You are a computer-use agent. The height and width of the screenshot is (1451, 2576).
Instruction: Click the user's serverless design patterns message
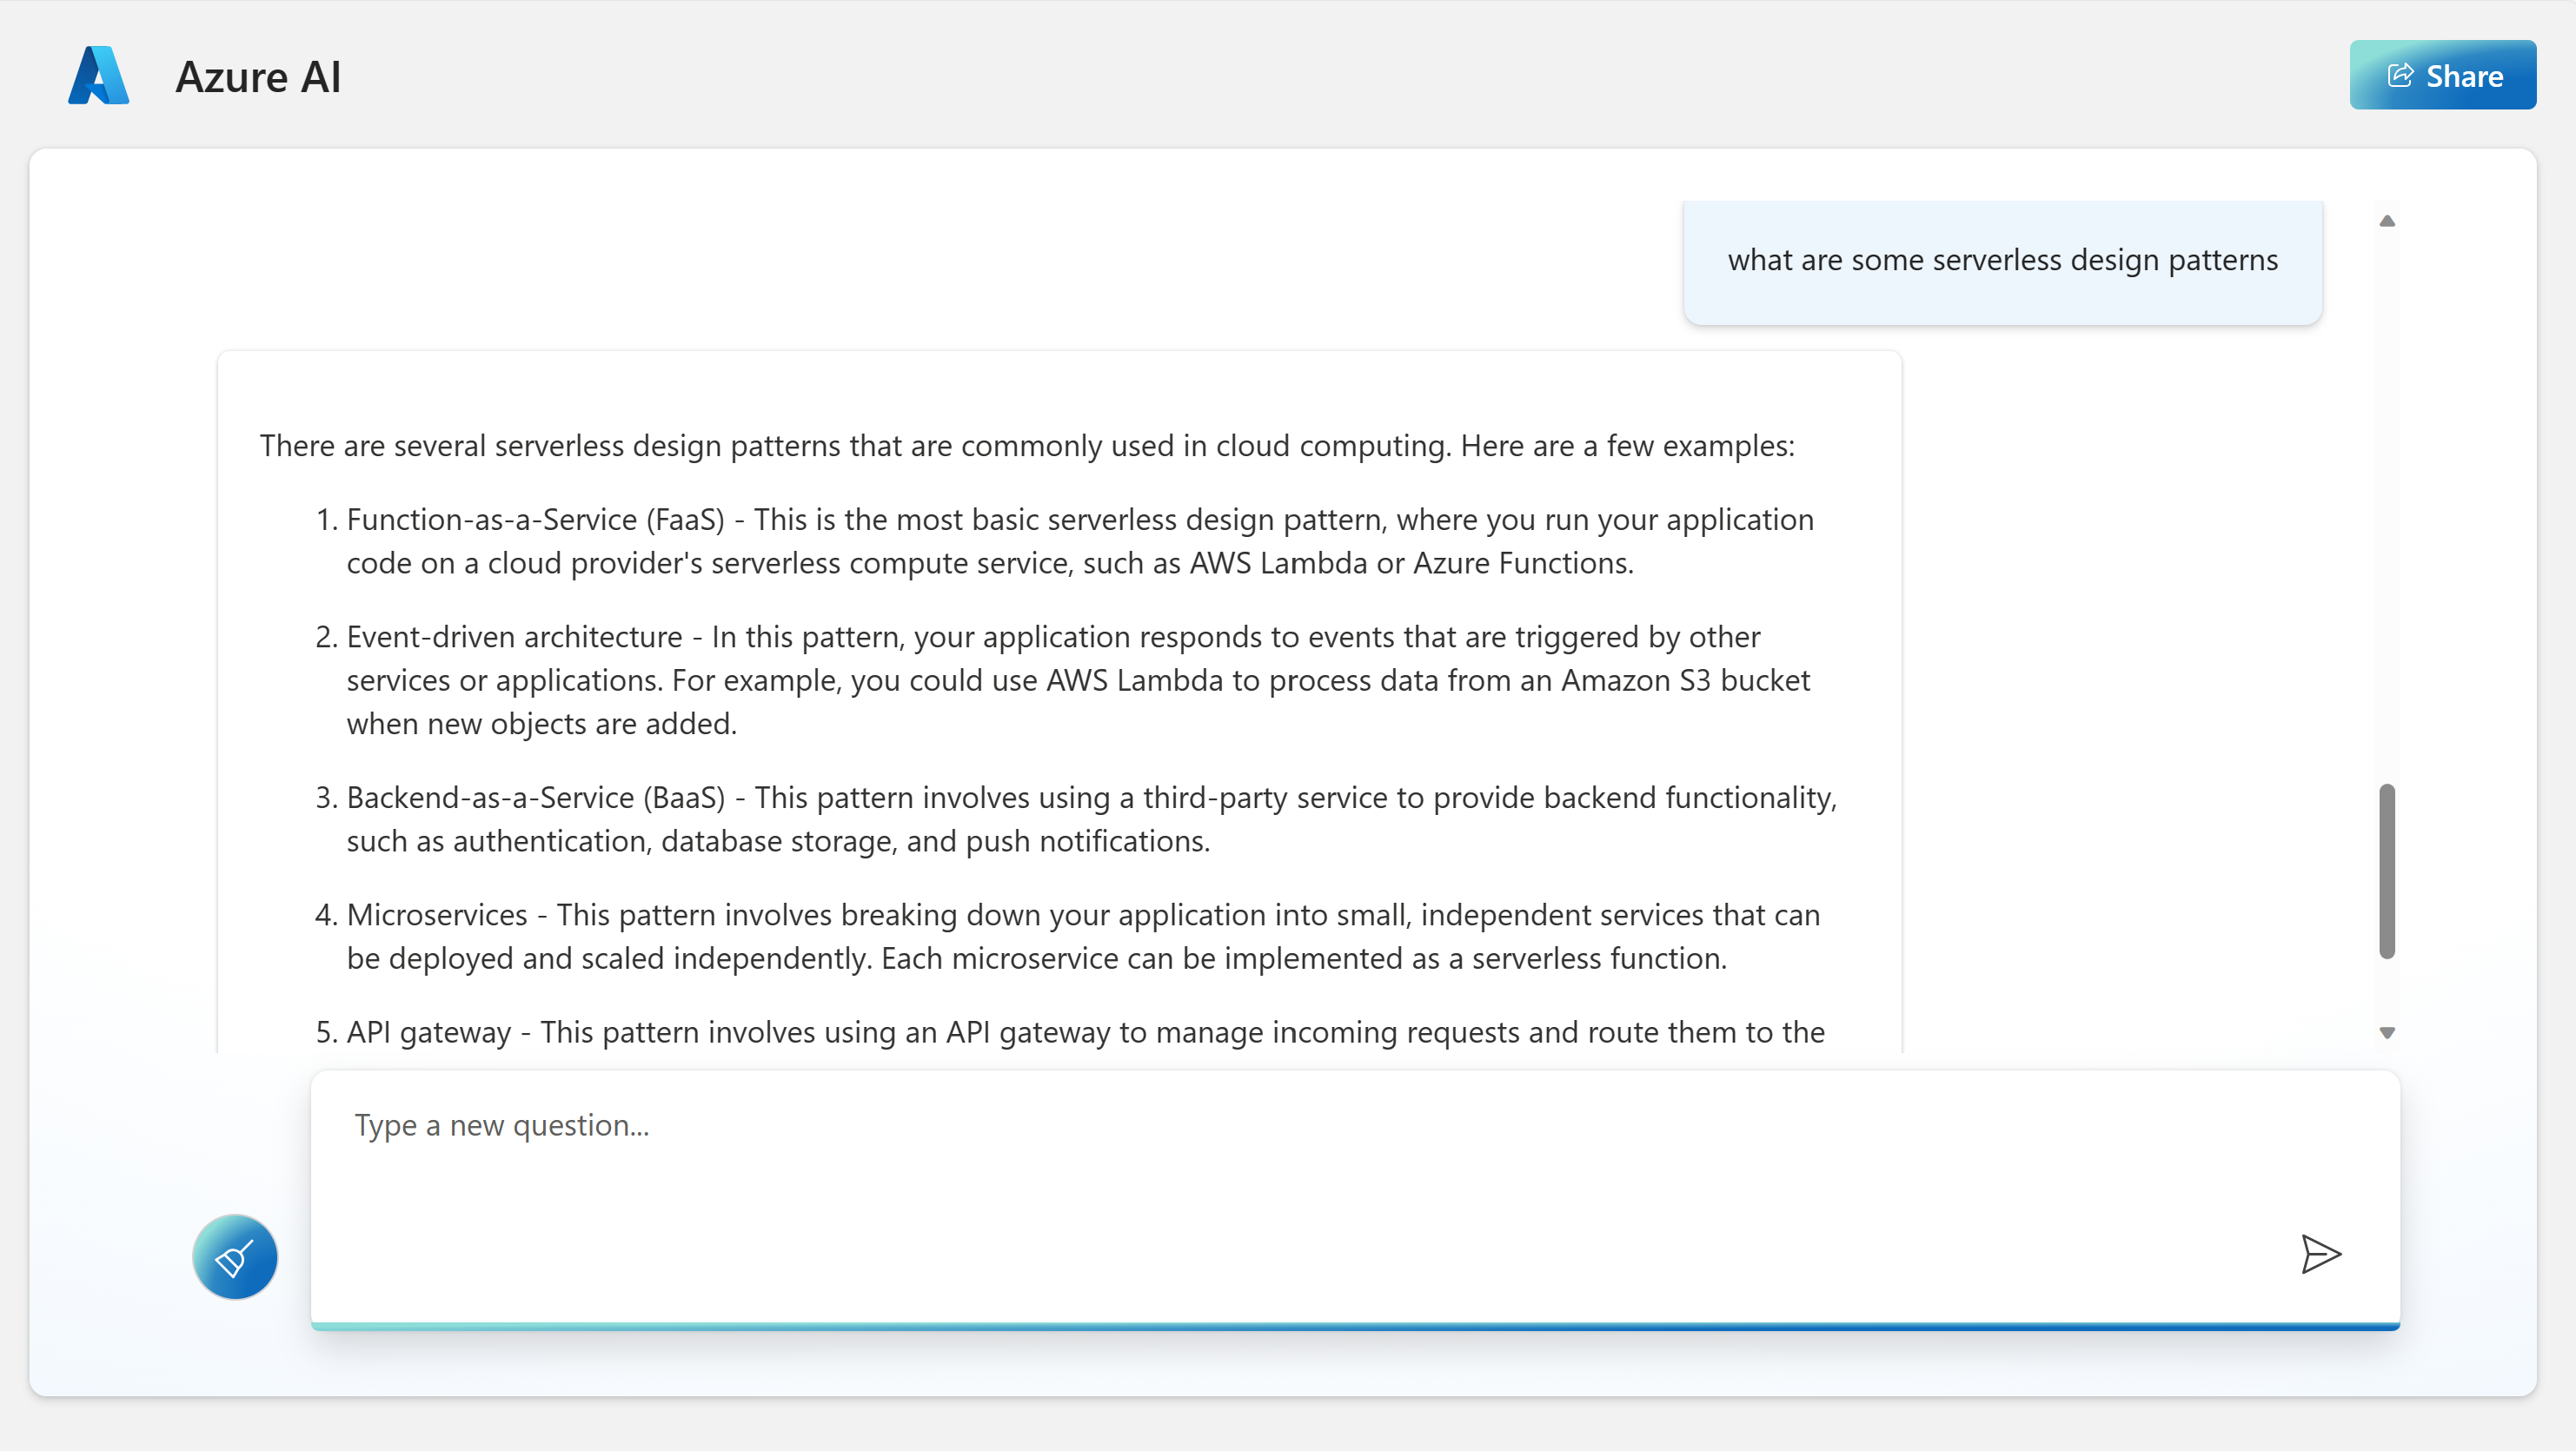tap(2002, 260)
